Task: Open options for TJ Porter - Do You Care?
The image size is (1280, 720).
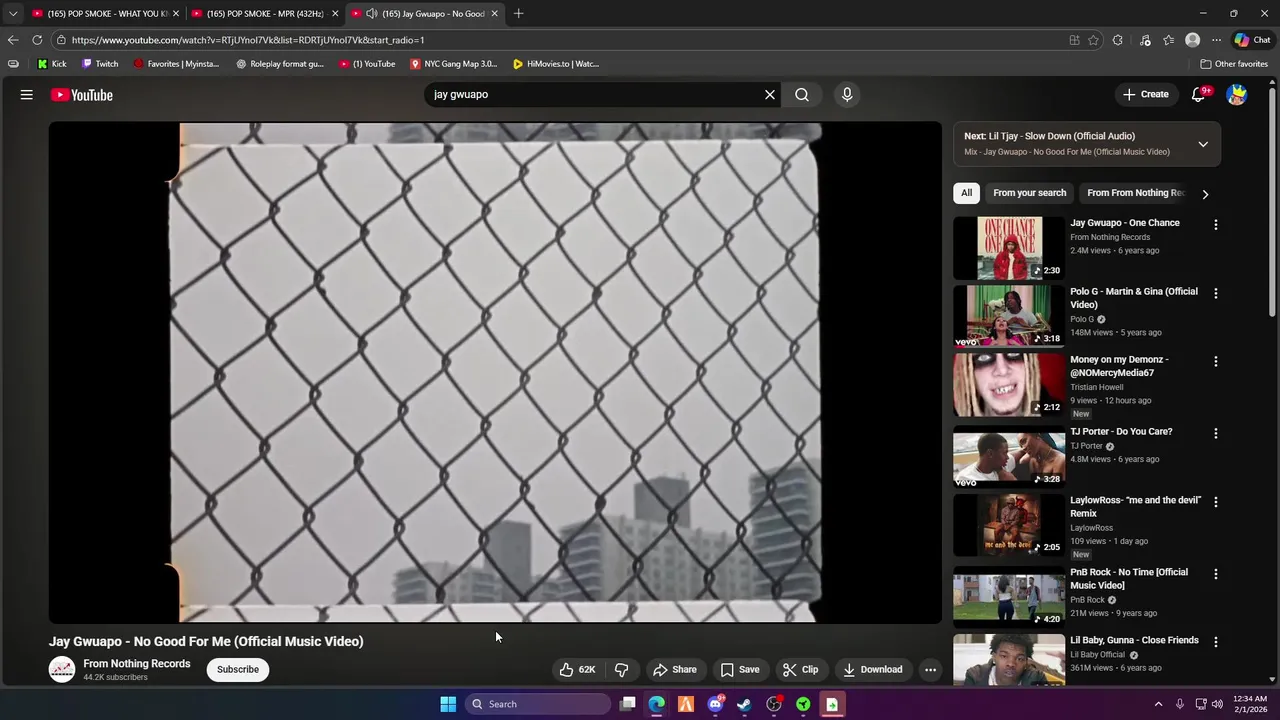Action: point(1216,433)
